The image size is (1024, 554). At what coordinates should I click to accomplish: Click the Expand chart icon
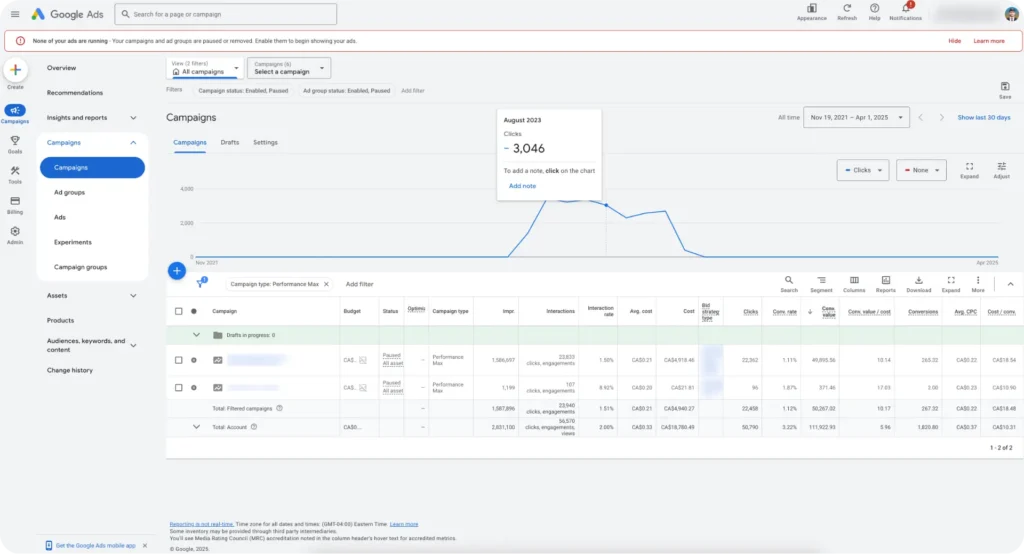pos(969,167)
